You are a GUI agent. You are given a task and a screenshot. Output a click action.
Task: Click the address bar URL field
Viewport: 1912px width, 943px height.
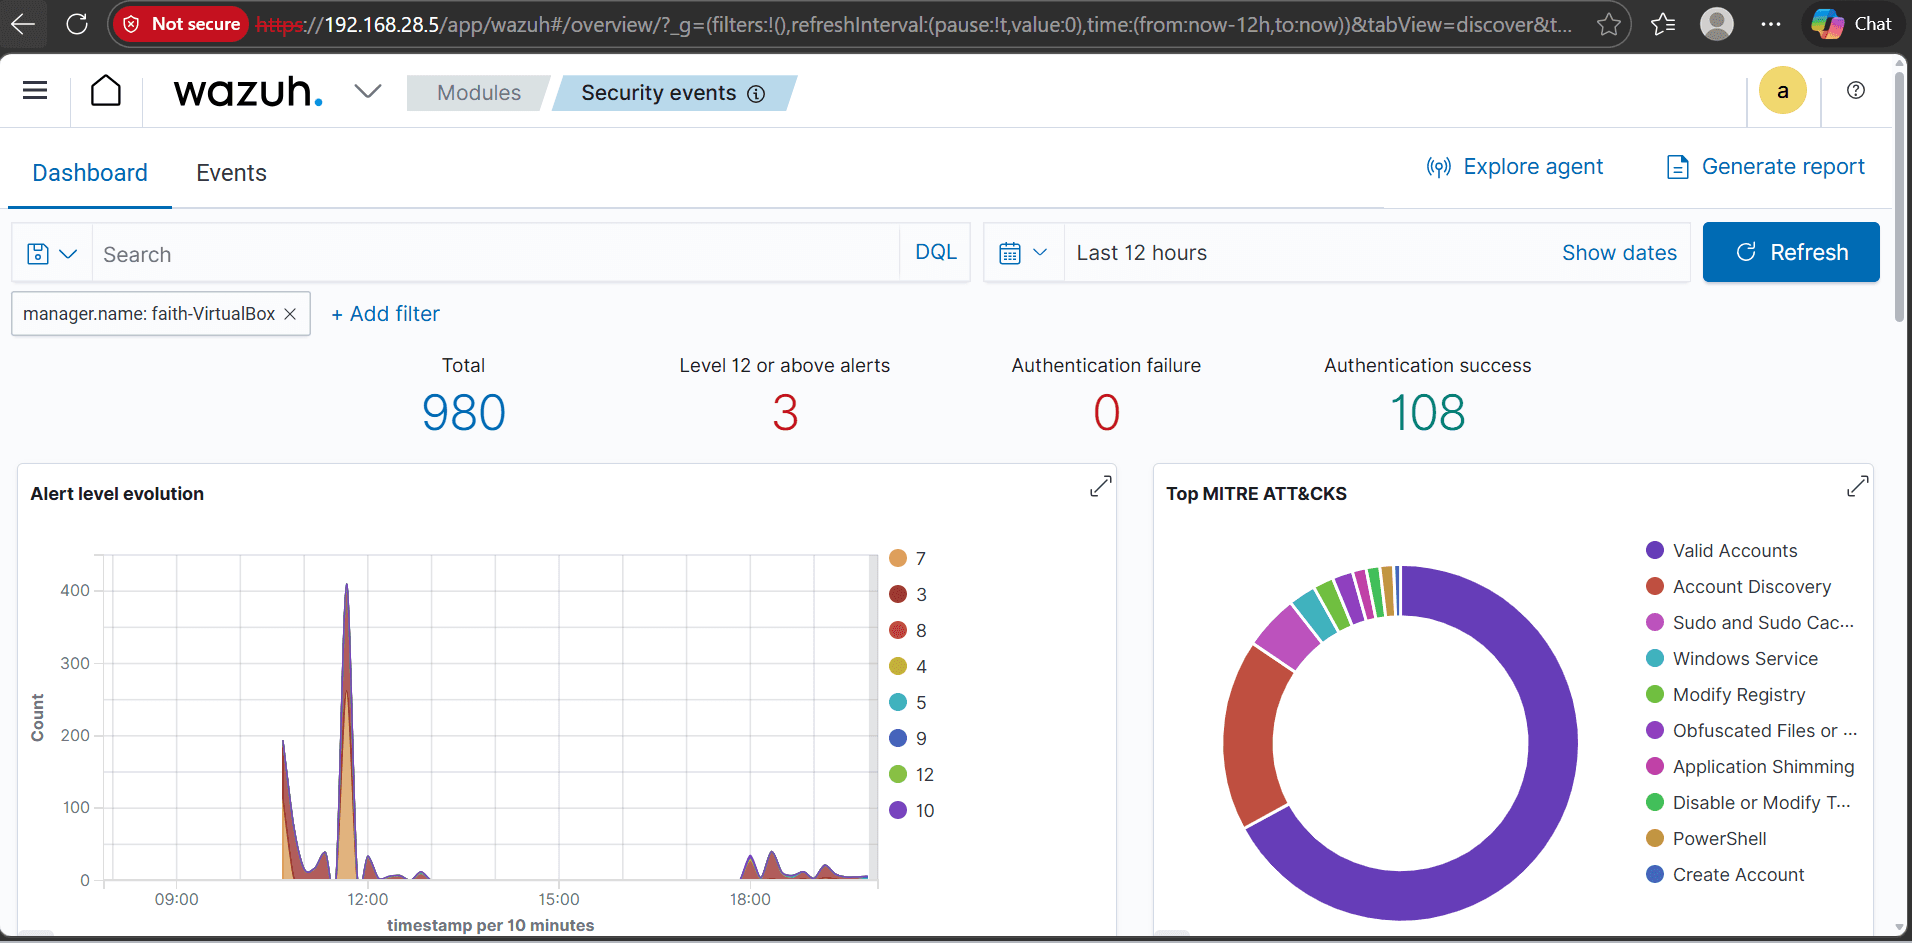[x=913, y=24]
